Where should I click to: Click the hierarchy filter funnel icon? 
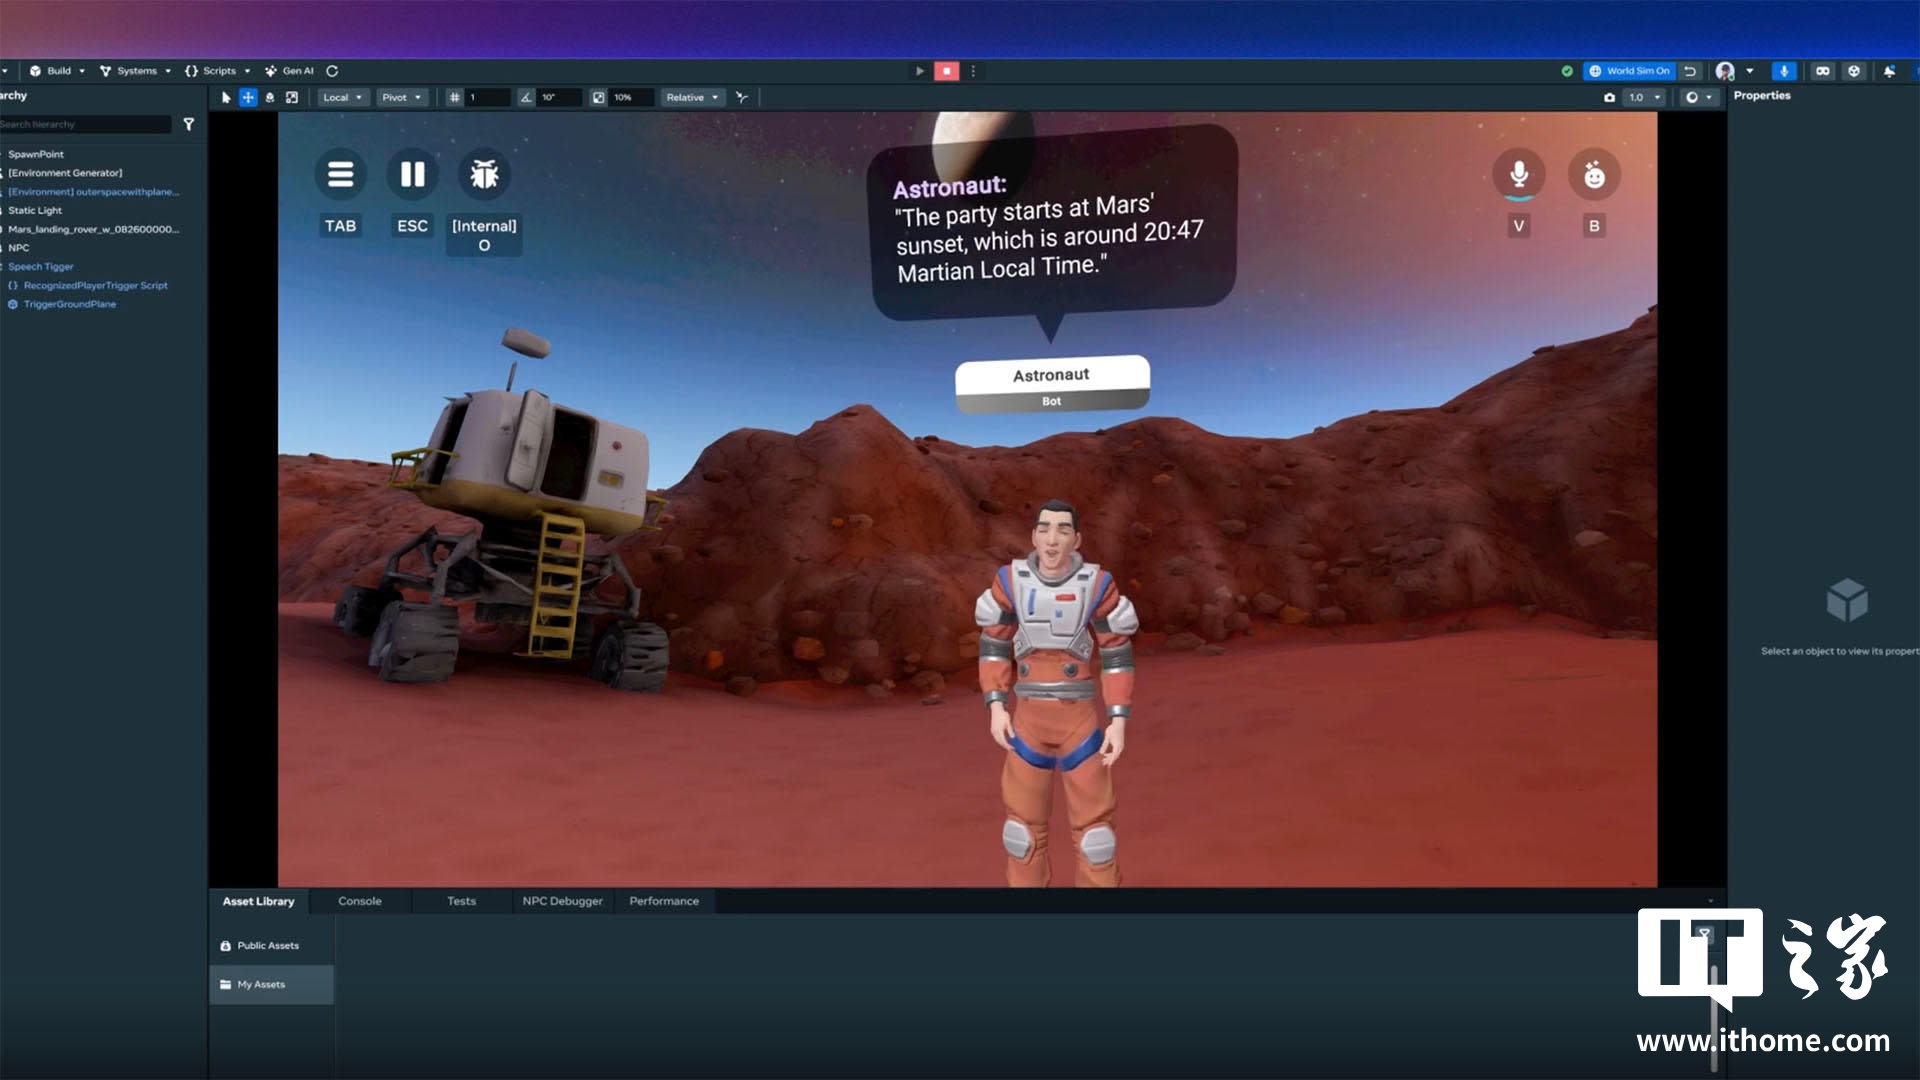click(x=188, y=124)
